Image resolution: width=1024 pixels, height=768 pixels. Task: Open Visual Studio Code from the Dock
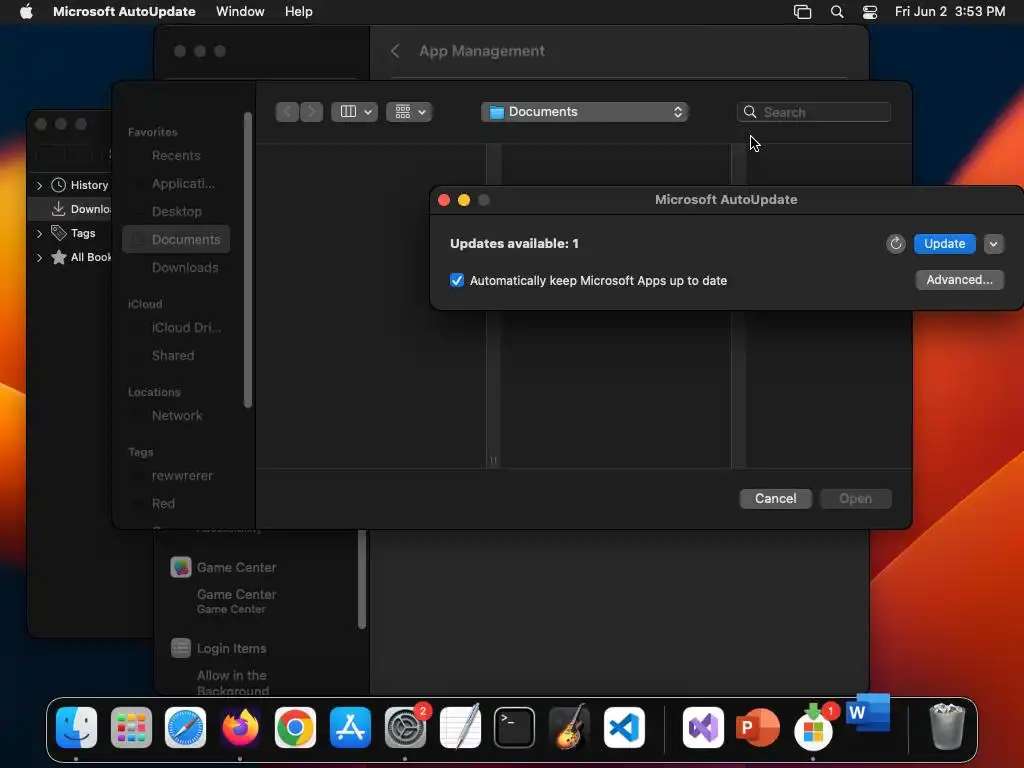point(624,728)
